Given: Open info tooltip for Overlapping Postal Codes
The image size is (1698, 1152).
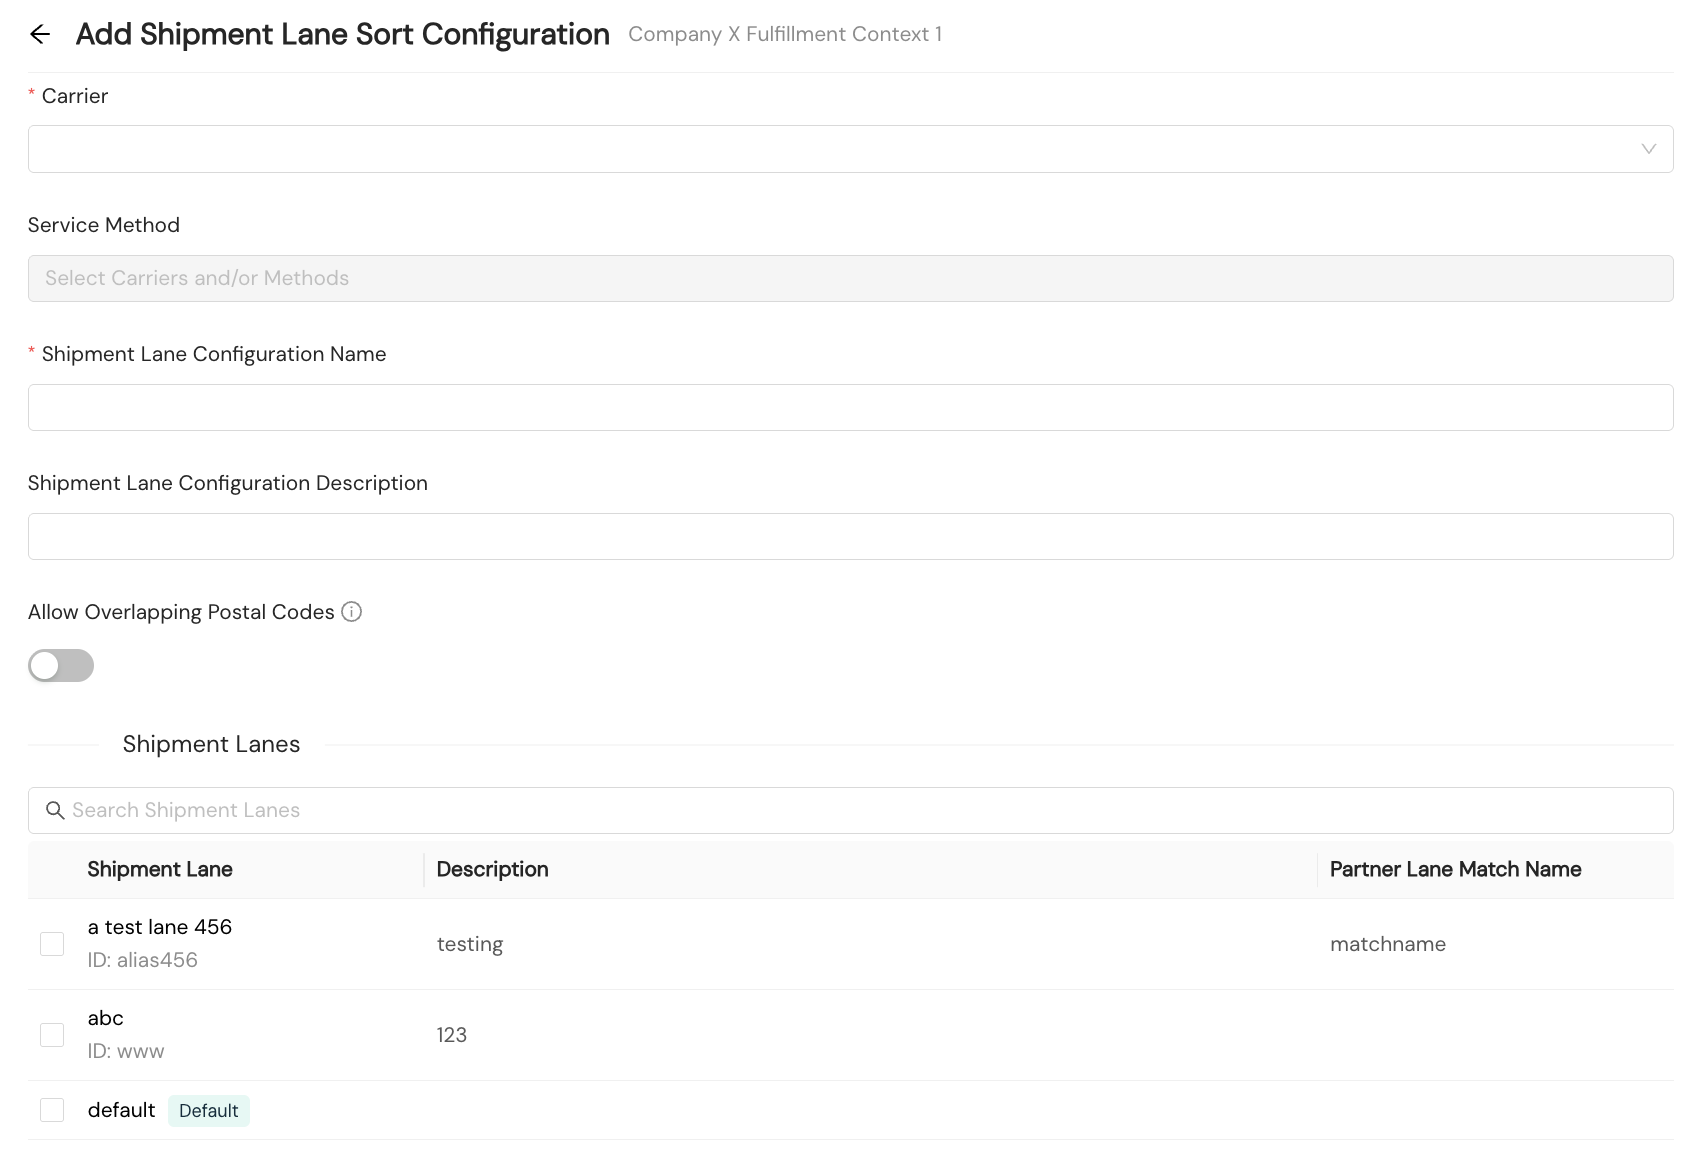Looking at the screenshot, I should (351, 612).
